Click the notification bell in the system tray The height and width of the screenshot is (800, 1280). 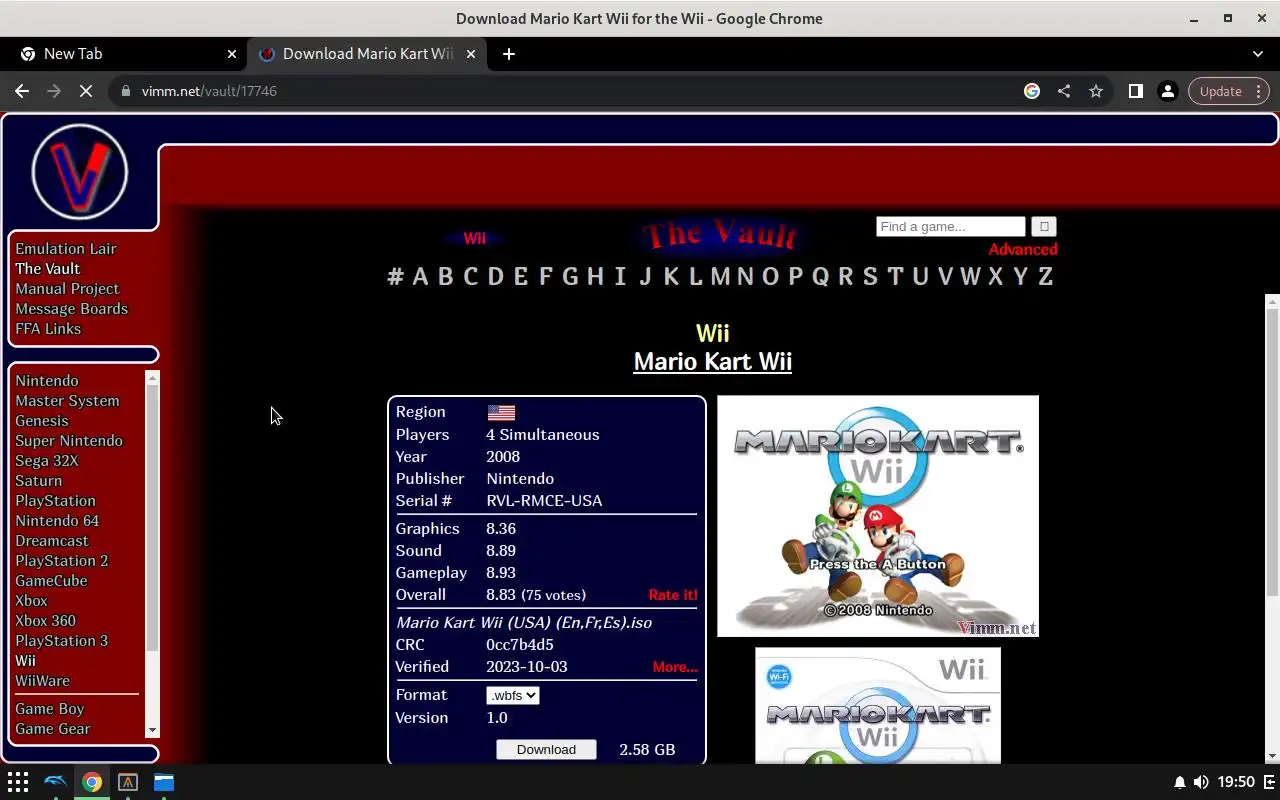(1179, 782)
